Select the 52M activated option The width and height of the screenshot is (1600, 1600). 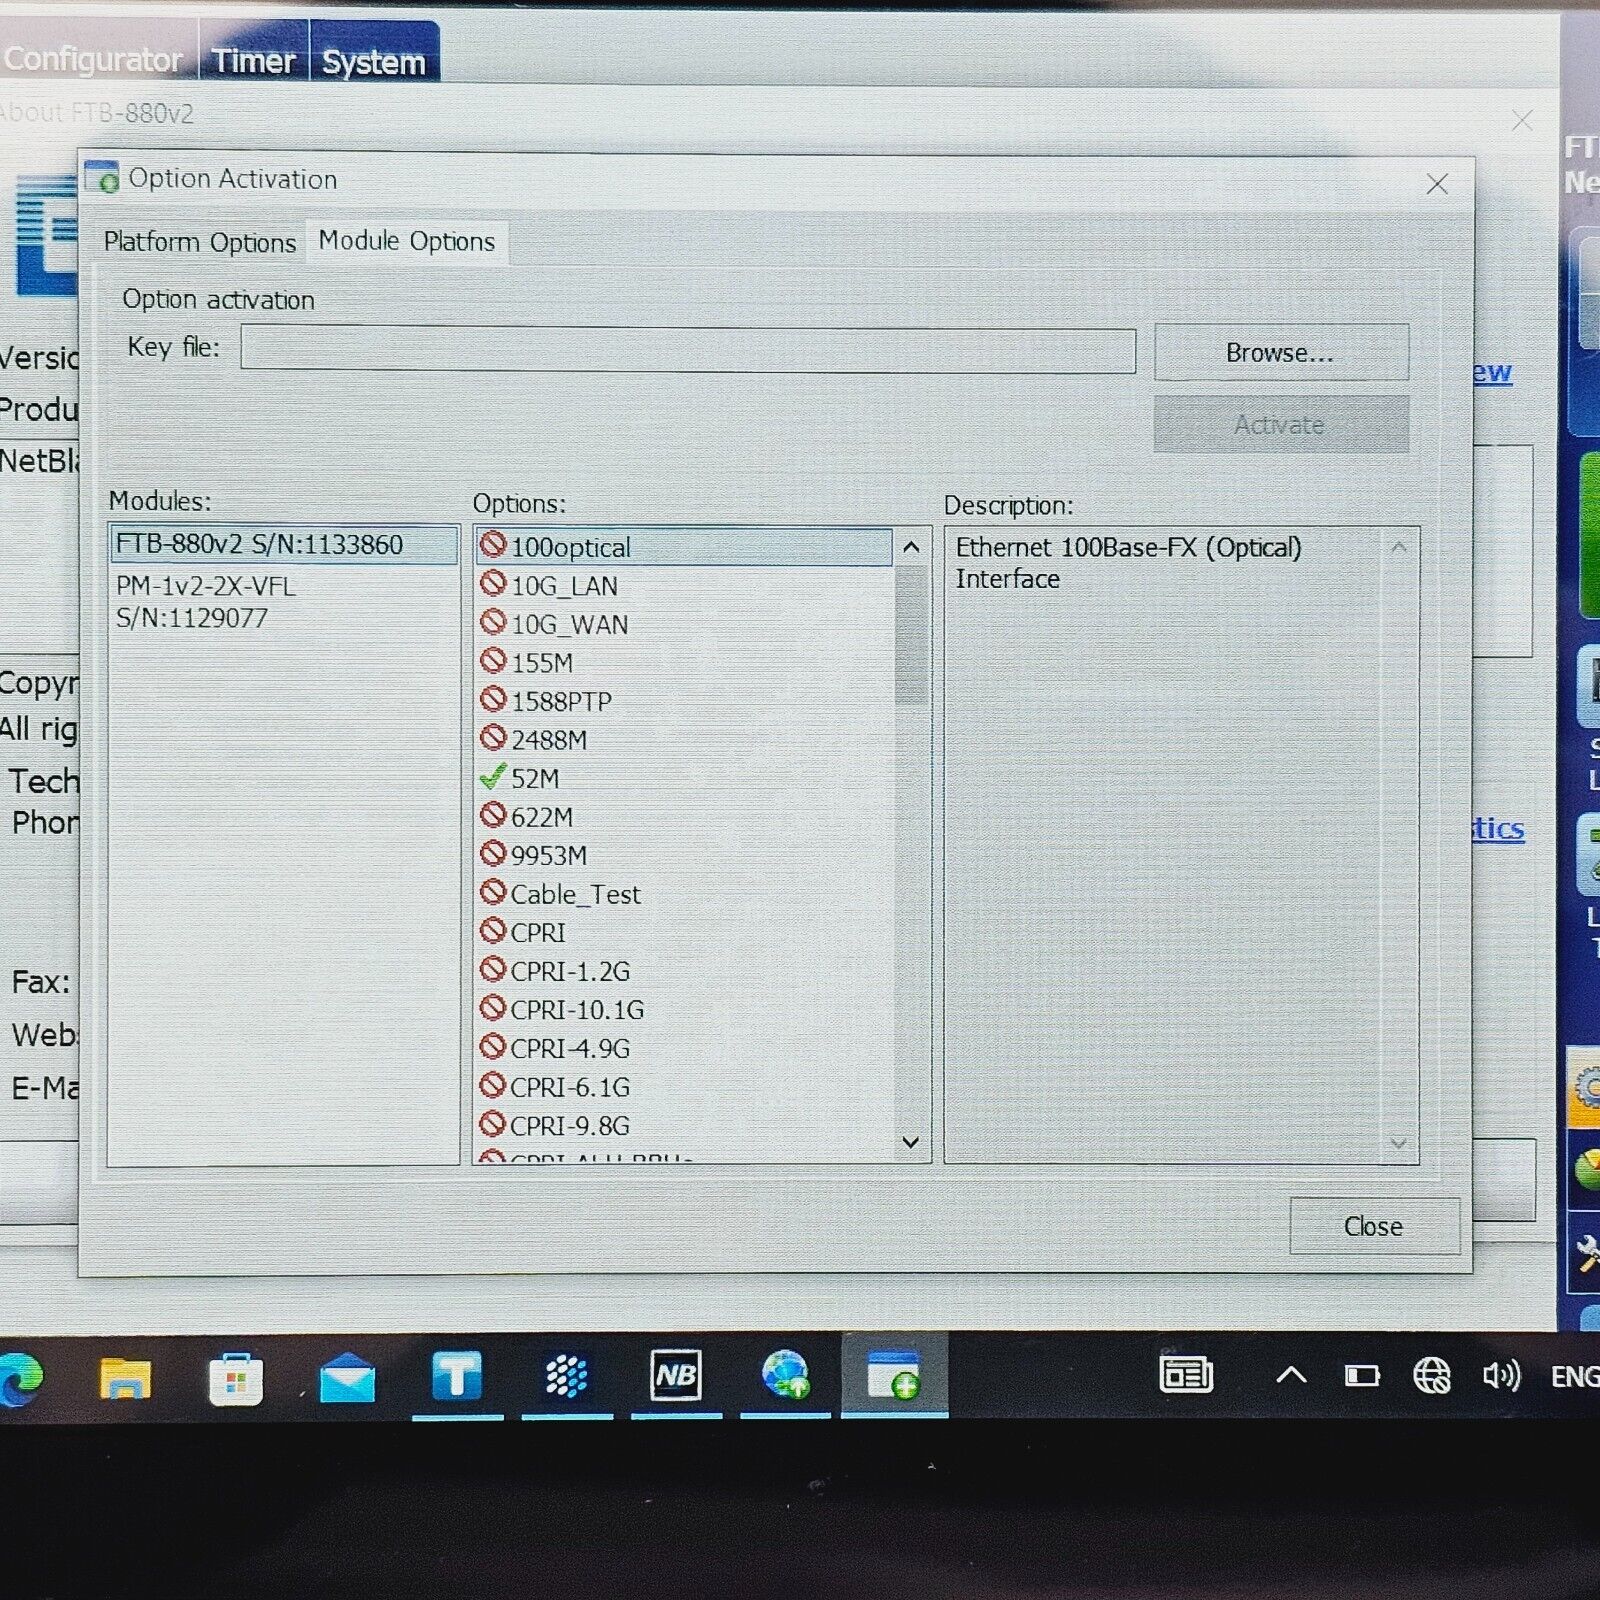(535, 779)
